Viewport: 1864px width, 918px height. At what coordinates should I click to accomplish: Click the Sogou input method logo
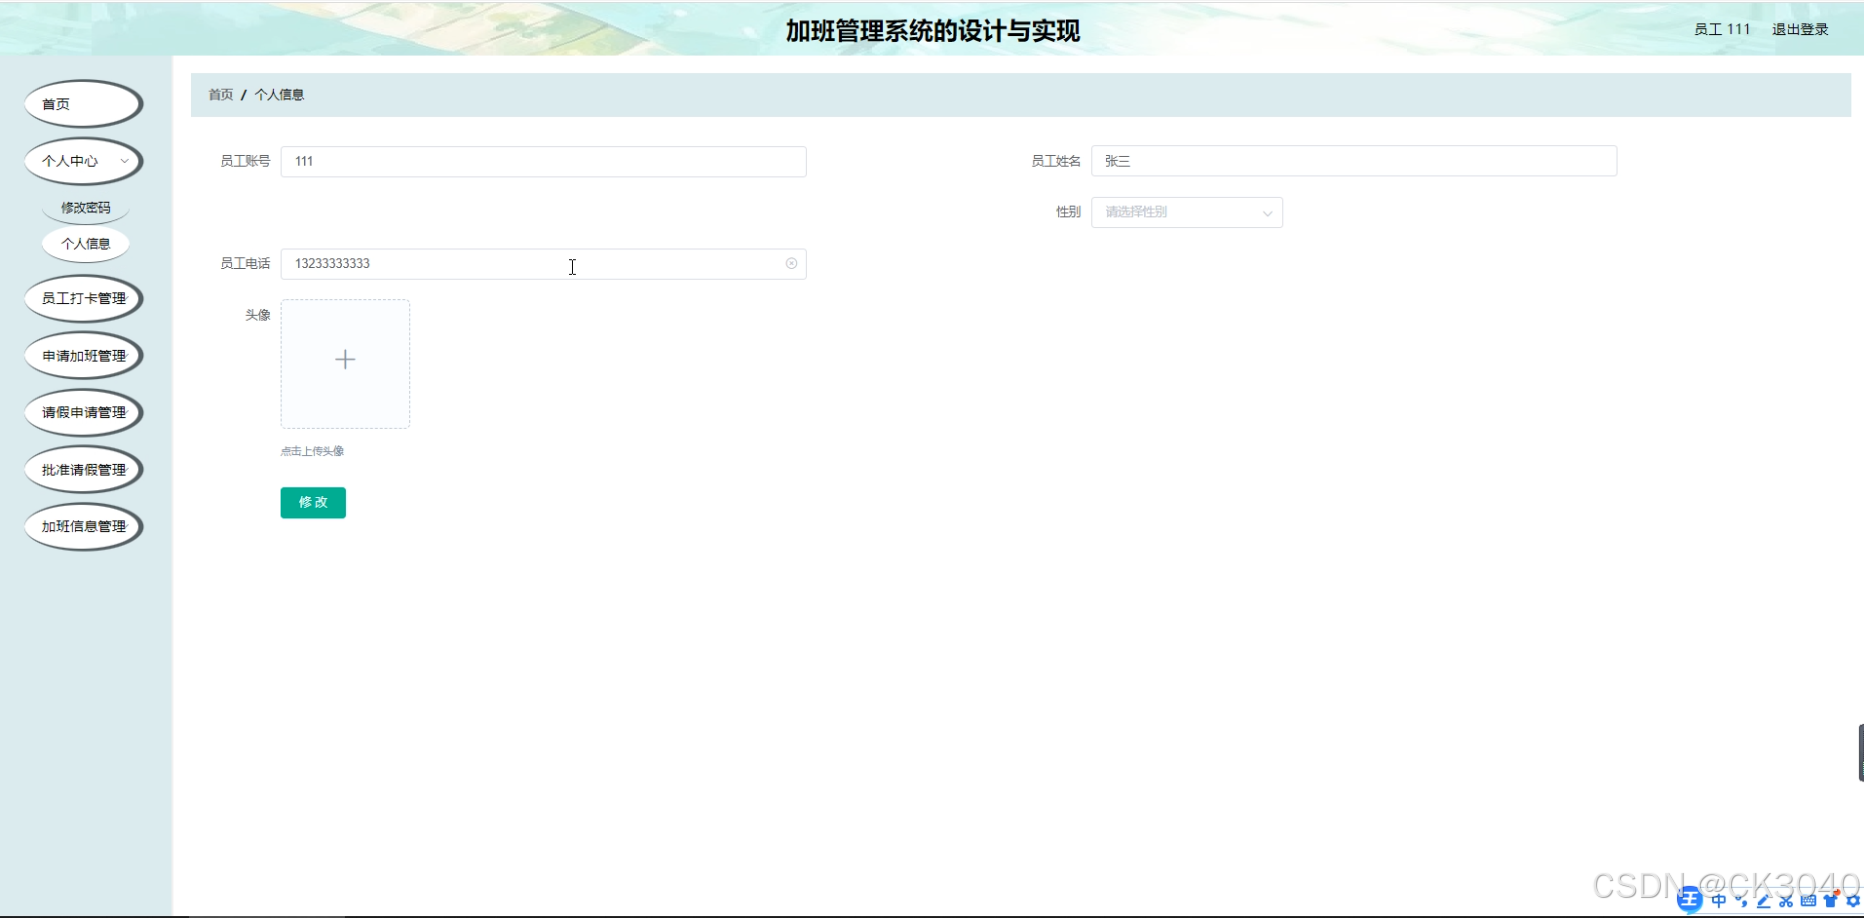[1691, 901]
